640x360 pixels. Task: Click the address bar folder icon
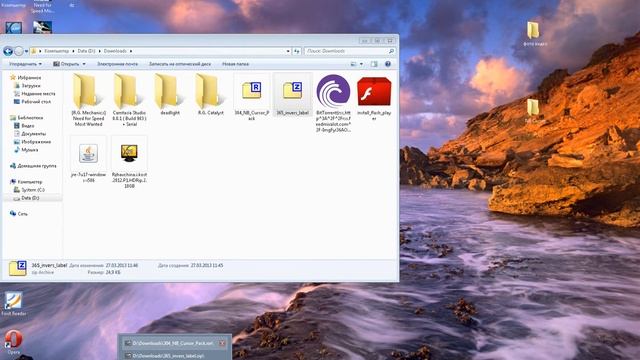(x=34, y=51)
